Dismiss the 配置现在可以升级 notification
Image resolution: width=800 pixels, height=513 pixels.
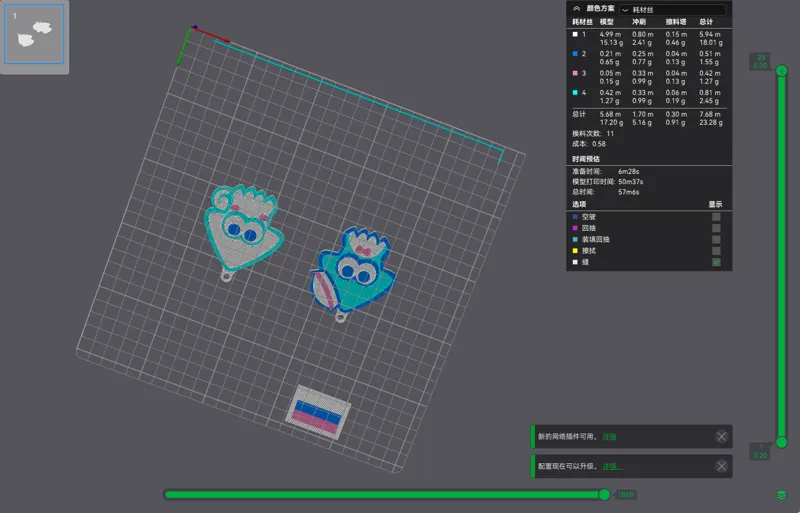721,466
